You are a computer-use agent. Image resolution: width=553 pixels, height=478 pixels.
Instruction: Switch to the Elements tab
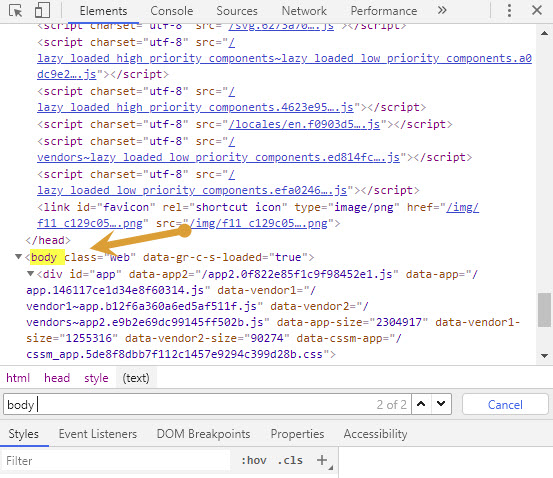coord(103,11)
